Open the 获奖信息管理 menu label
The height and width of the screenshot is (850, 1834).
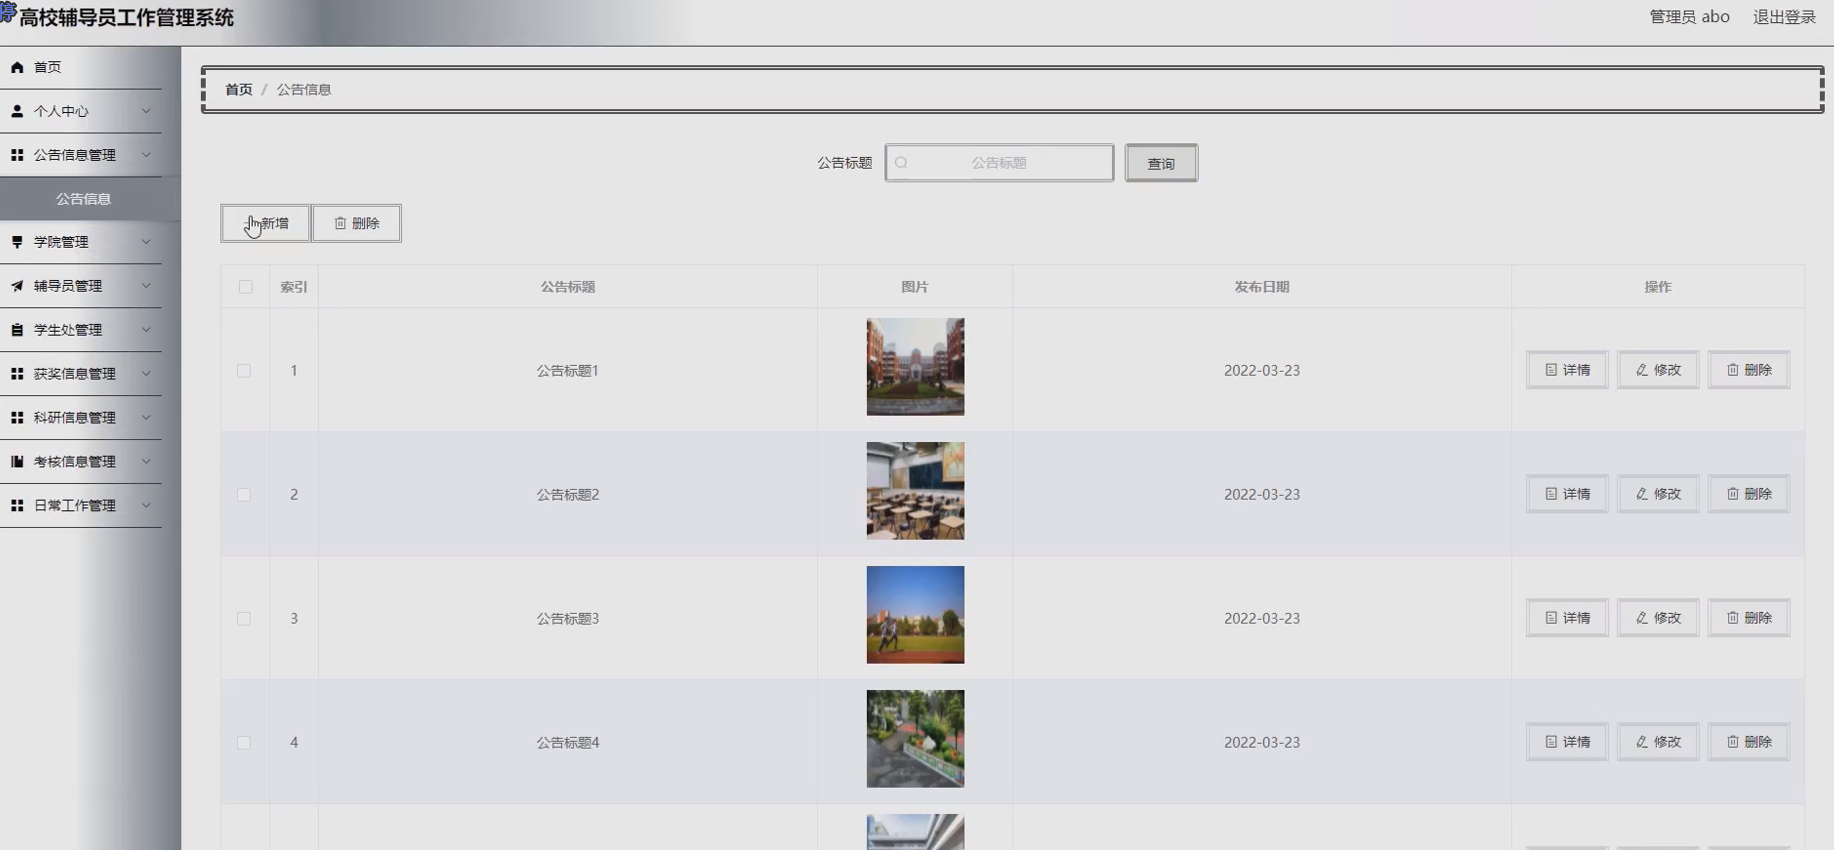tap(75, 374)
